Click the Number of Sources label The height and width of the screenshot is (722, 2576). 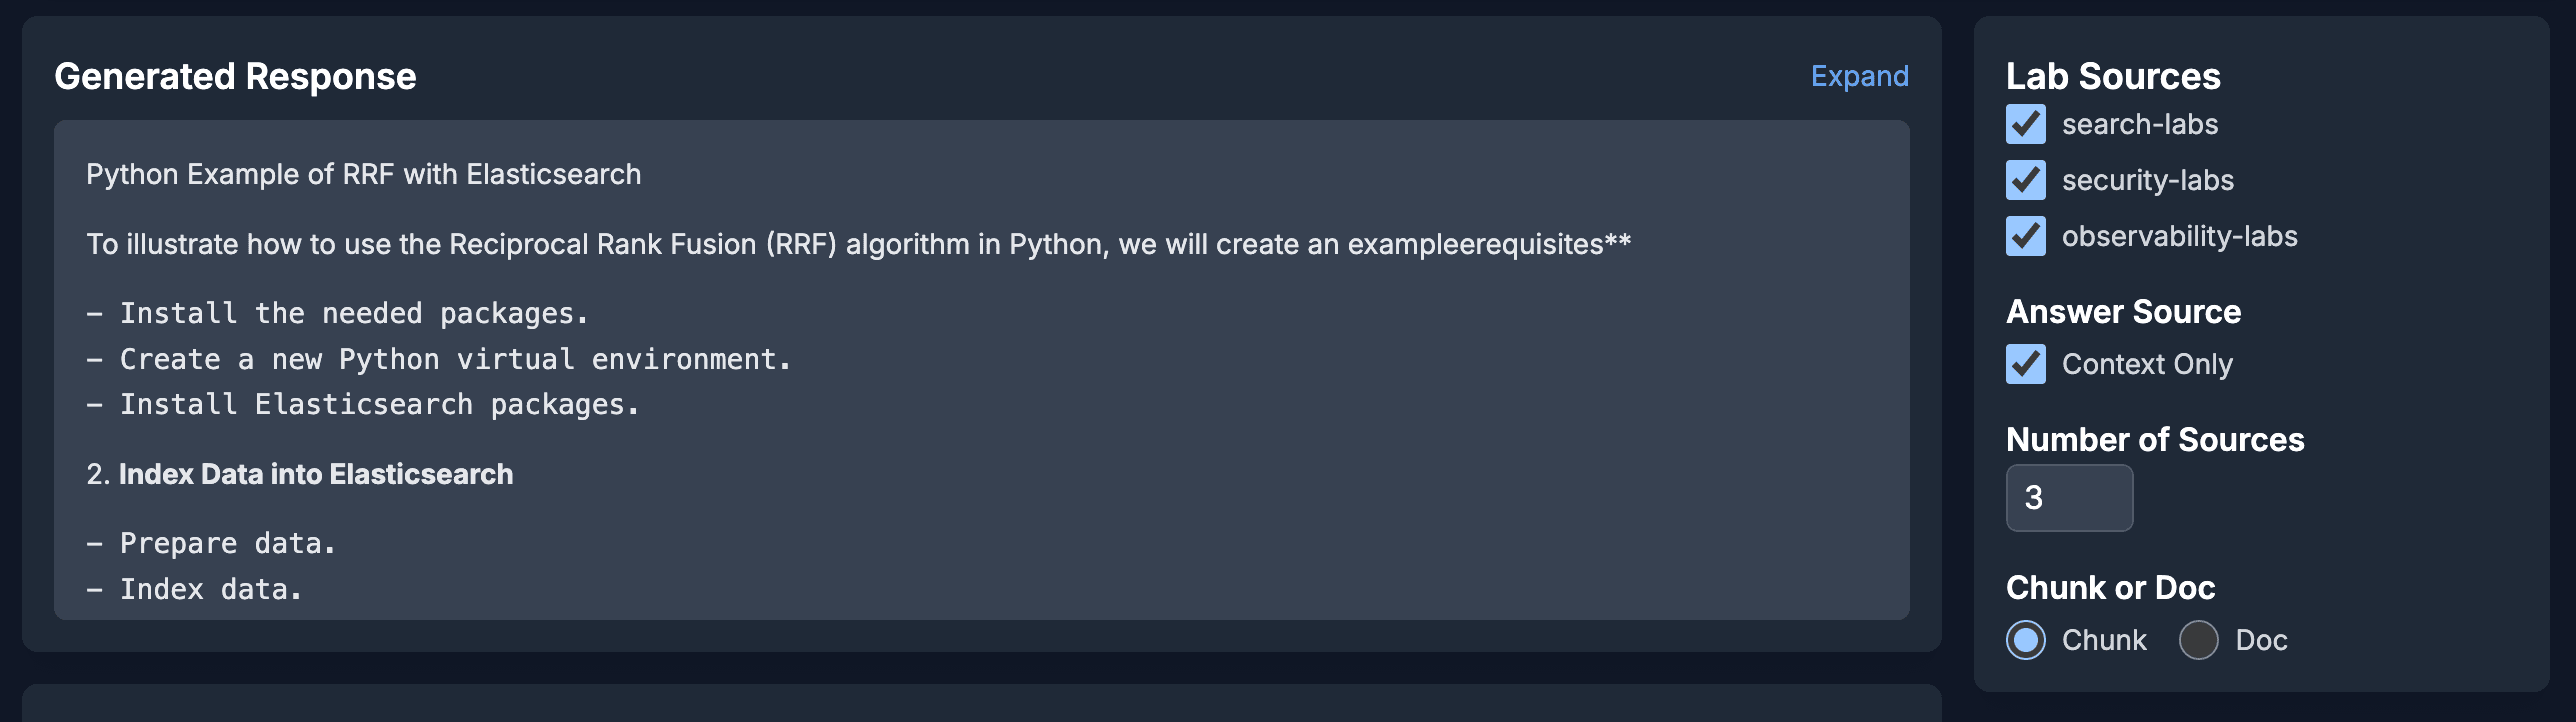click(2155, 440)
